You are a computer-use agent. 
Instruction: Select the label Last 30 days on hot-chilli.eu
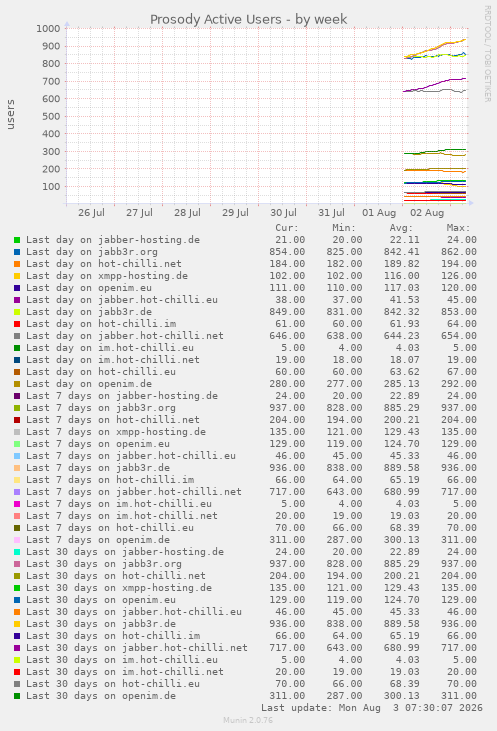click(113, 684)
